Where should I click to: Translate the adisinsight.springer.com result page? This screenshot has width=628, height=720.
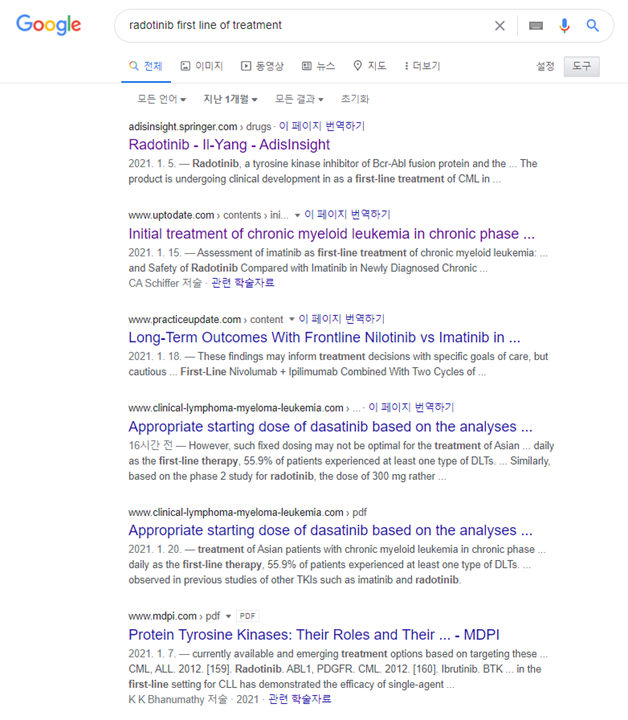322,126
